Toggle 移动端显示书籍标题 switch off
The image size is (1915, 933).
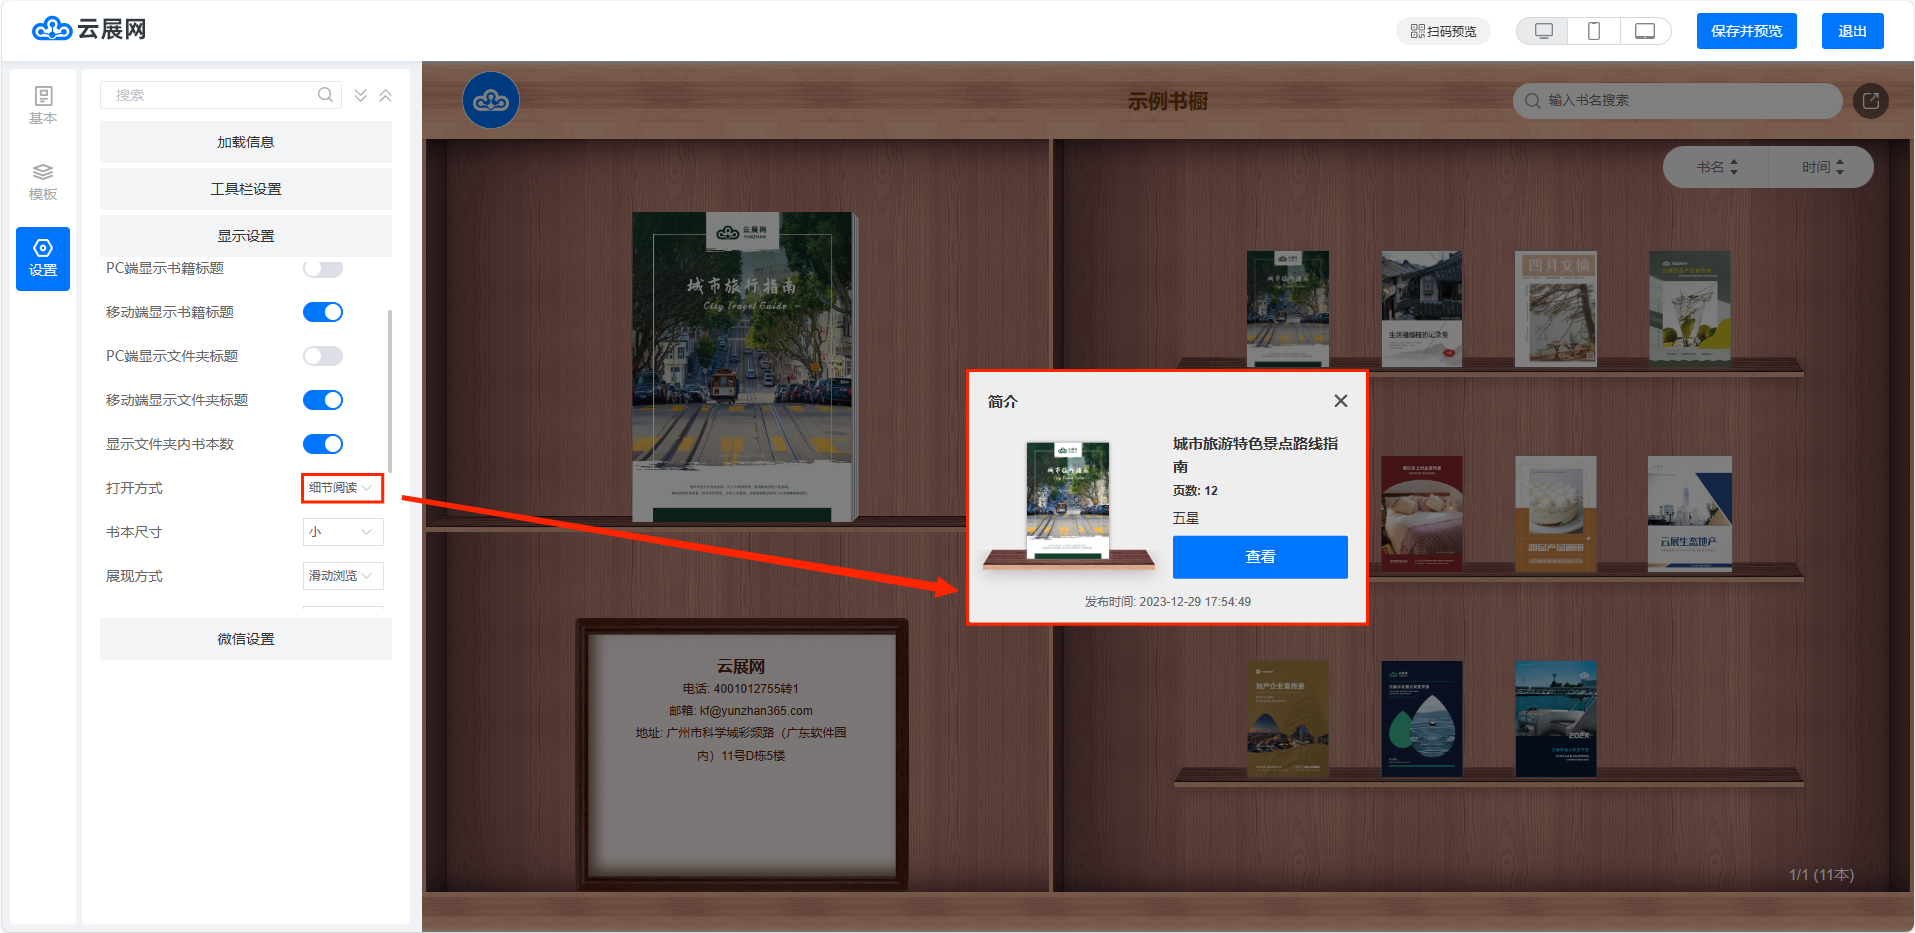coord(323,312)
